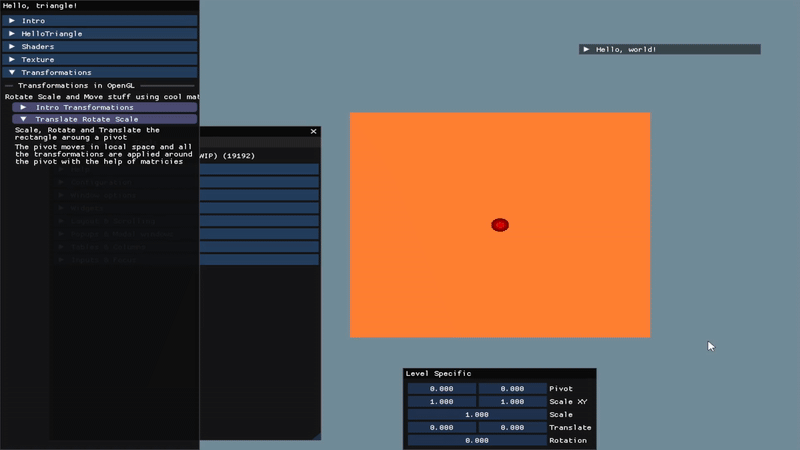Click the first Pivot value field
This screenshot has width=800, height=450.
(442, 389)
